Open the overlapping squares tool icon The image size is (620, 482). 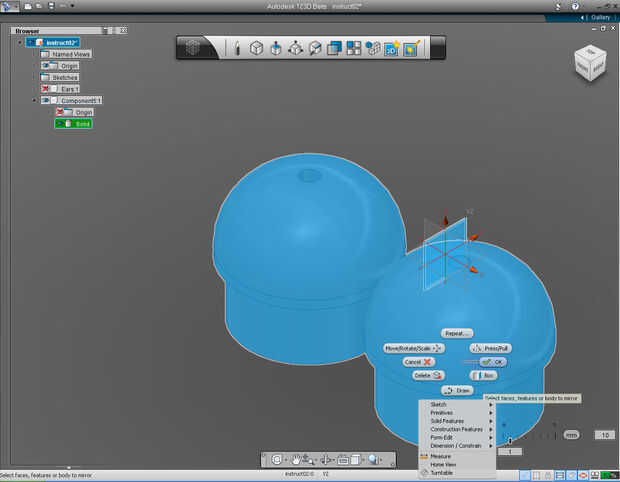(x=334, y=48)
